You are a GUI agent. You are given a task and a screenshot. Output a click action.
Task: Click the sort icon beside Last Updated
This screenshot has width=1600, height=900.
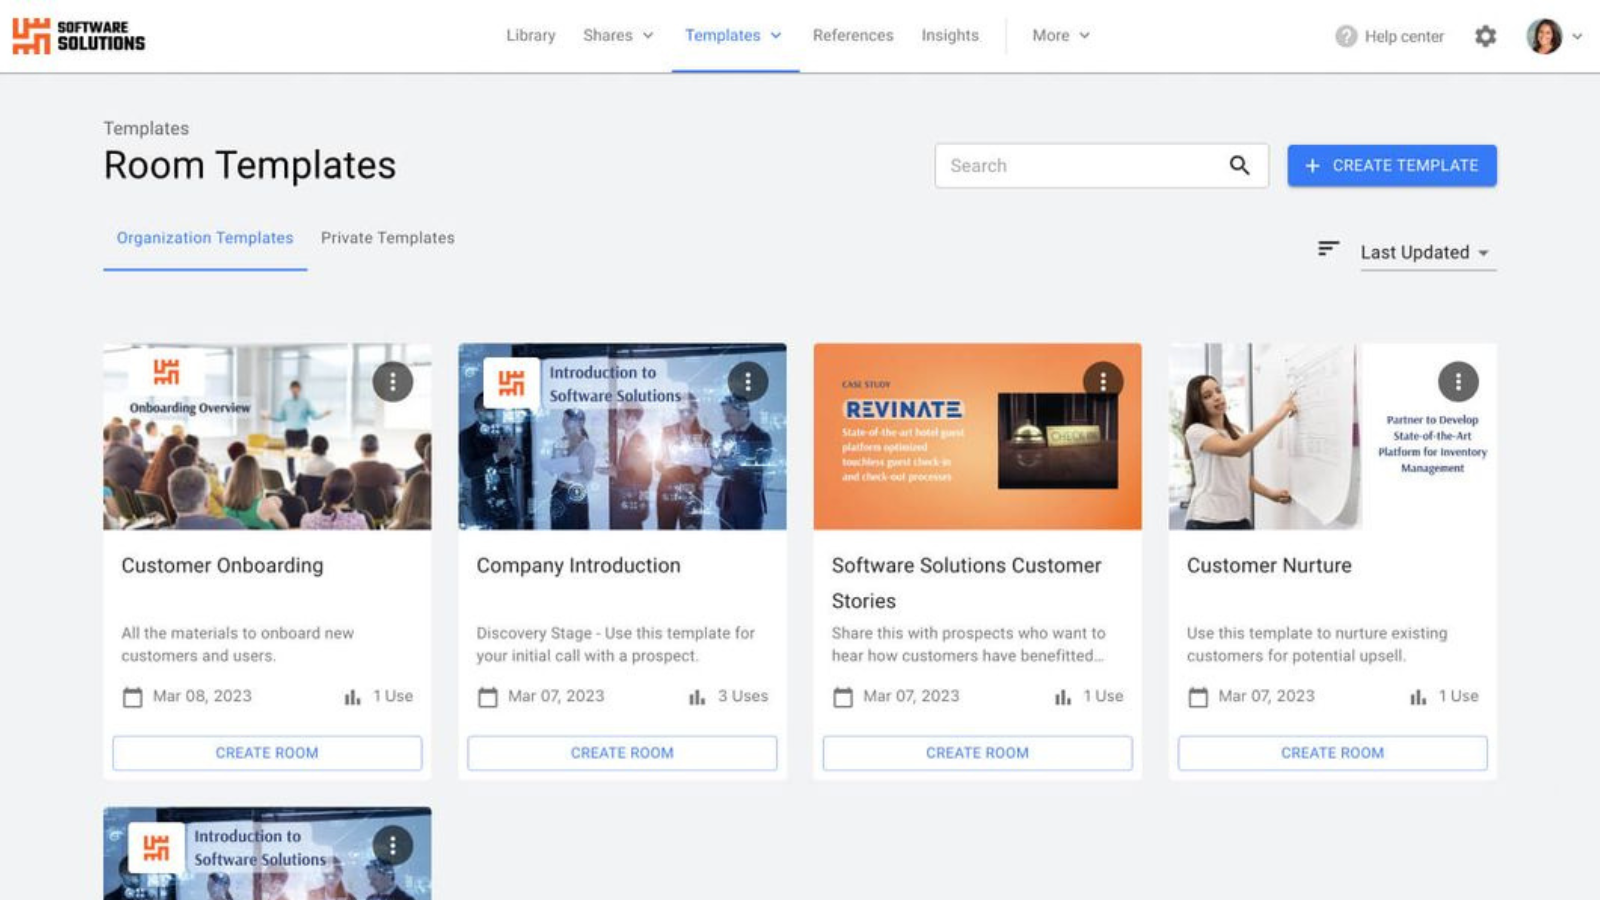click(x=1328, y=251)
